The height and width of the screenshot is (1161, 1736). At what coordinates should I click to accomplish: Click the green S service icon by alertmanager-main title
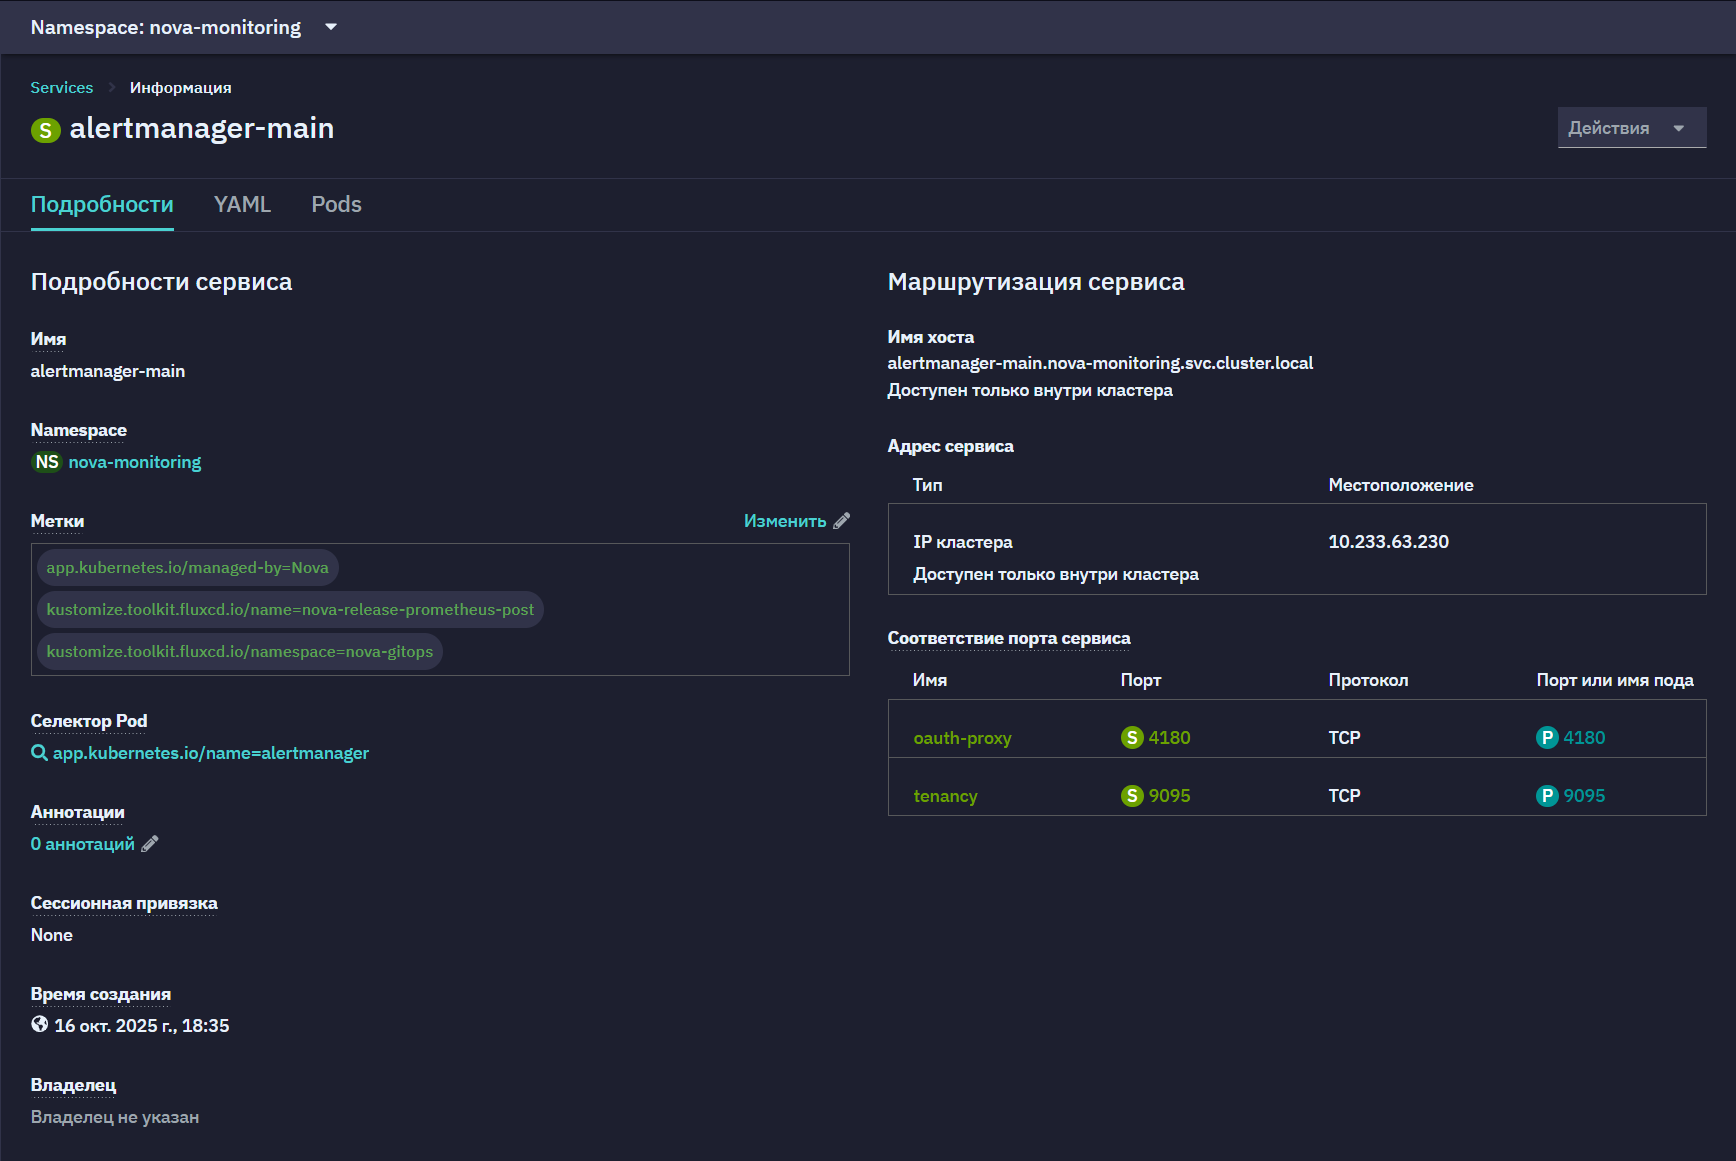46,130
